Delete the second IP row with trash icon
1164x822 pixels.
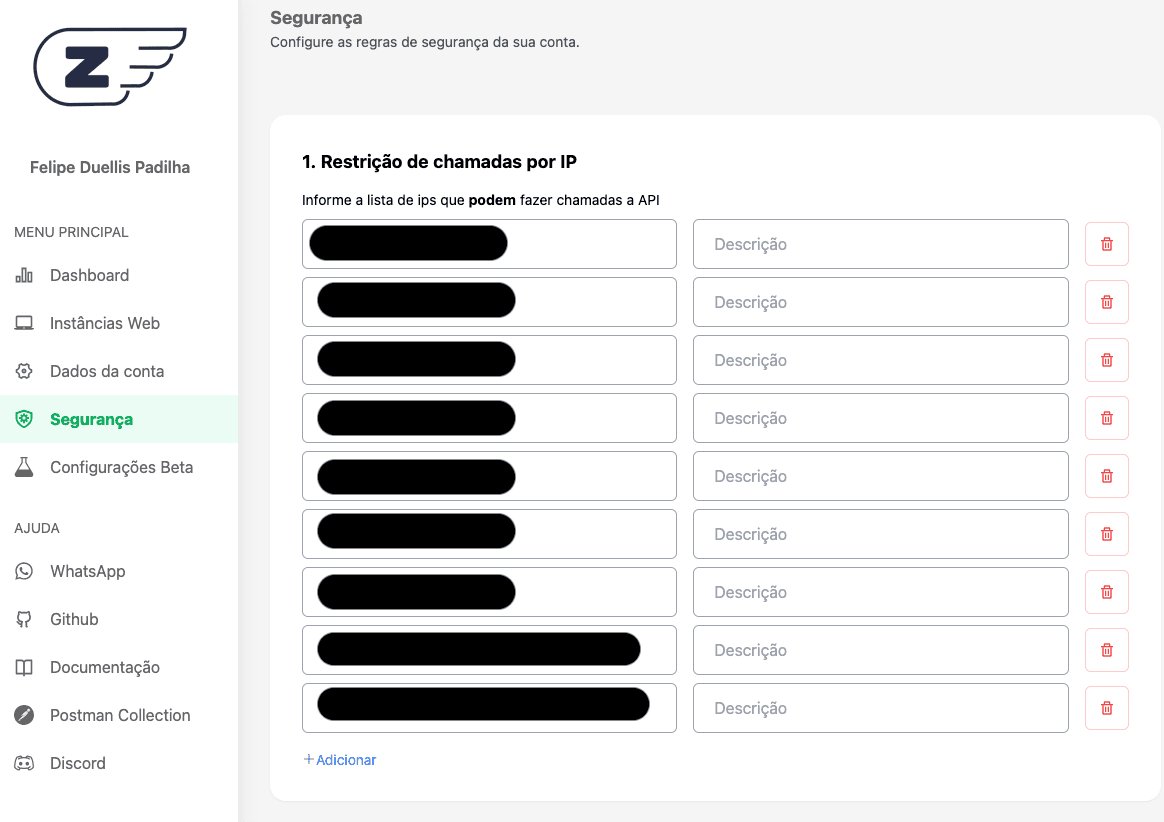click(1107, 302)
